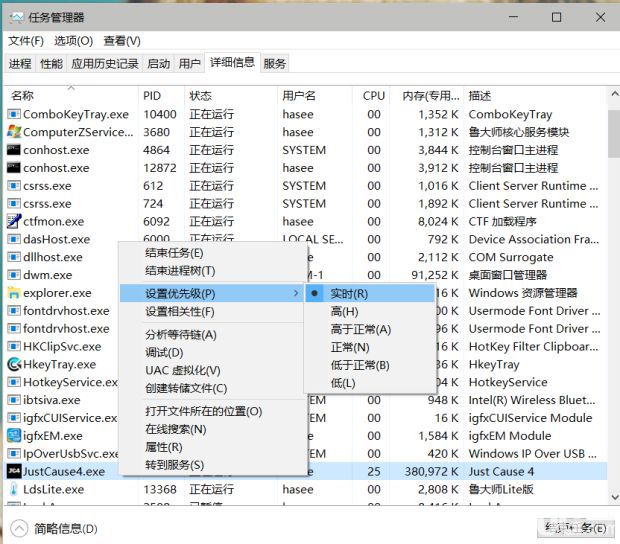
Task: Click the 结束任务(E) button at bottom right
Action: (x=575, y=528)
